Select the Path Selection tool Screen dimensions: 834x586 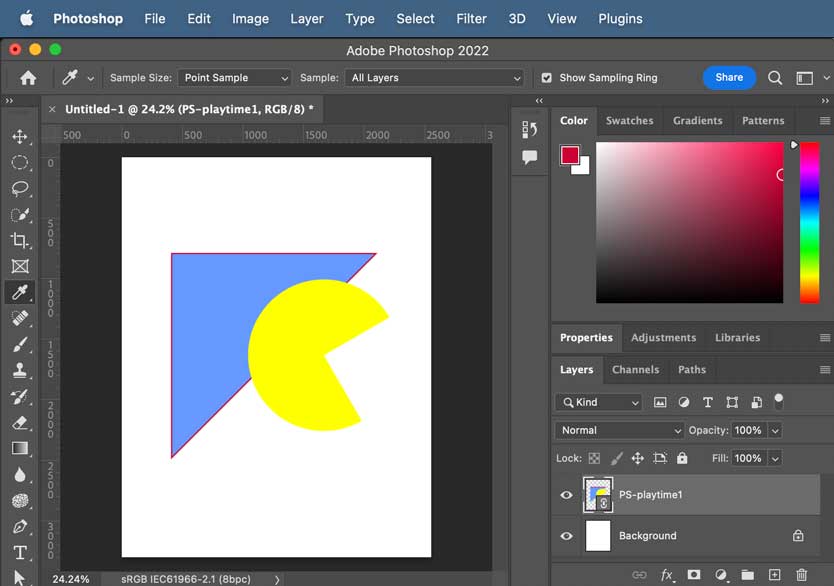tap(20, 577)
